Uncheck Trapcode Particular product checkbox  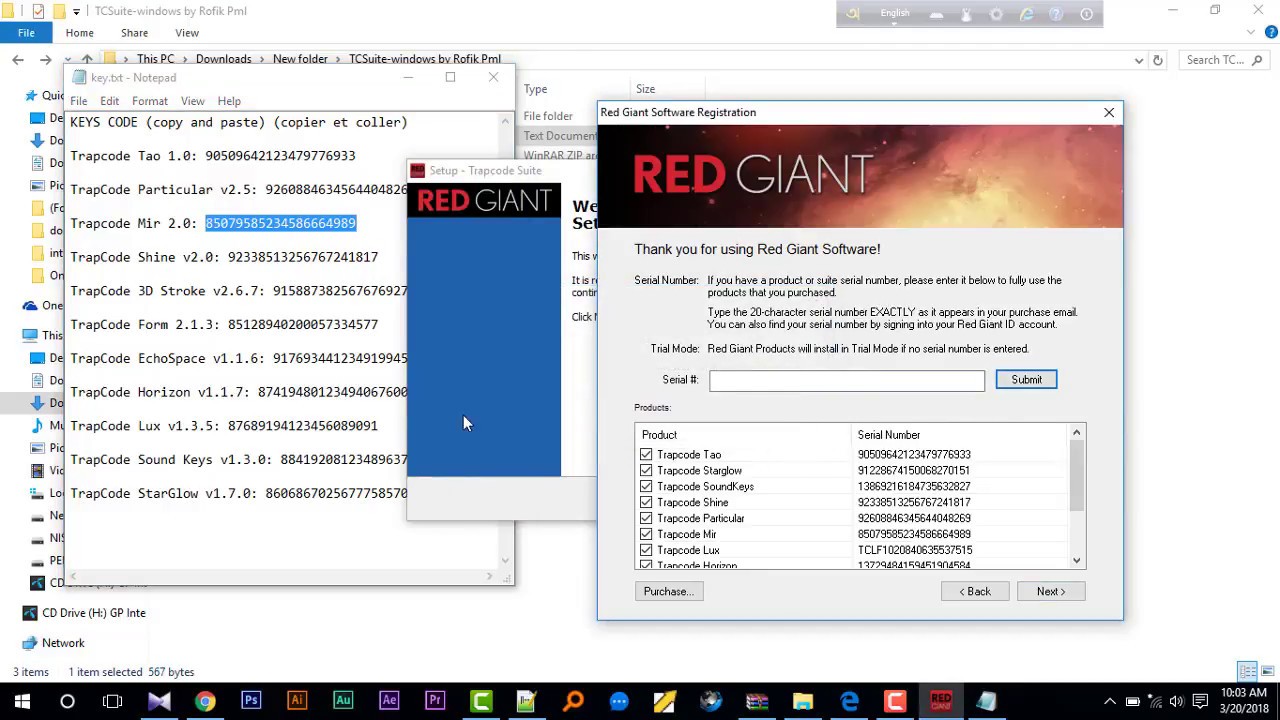click(646, 518)
